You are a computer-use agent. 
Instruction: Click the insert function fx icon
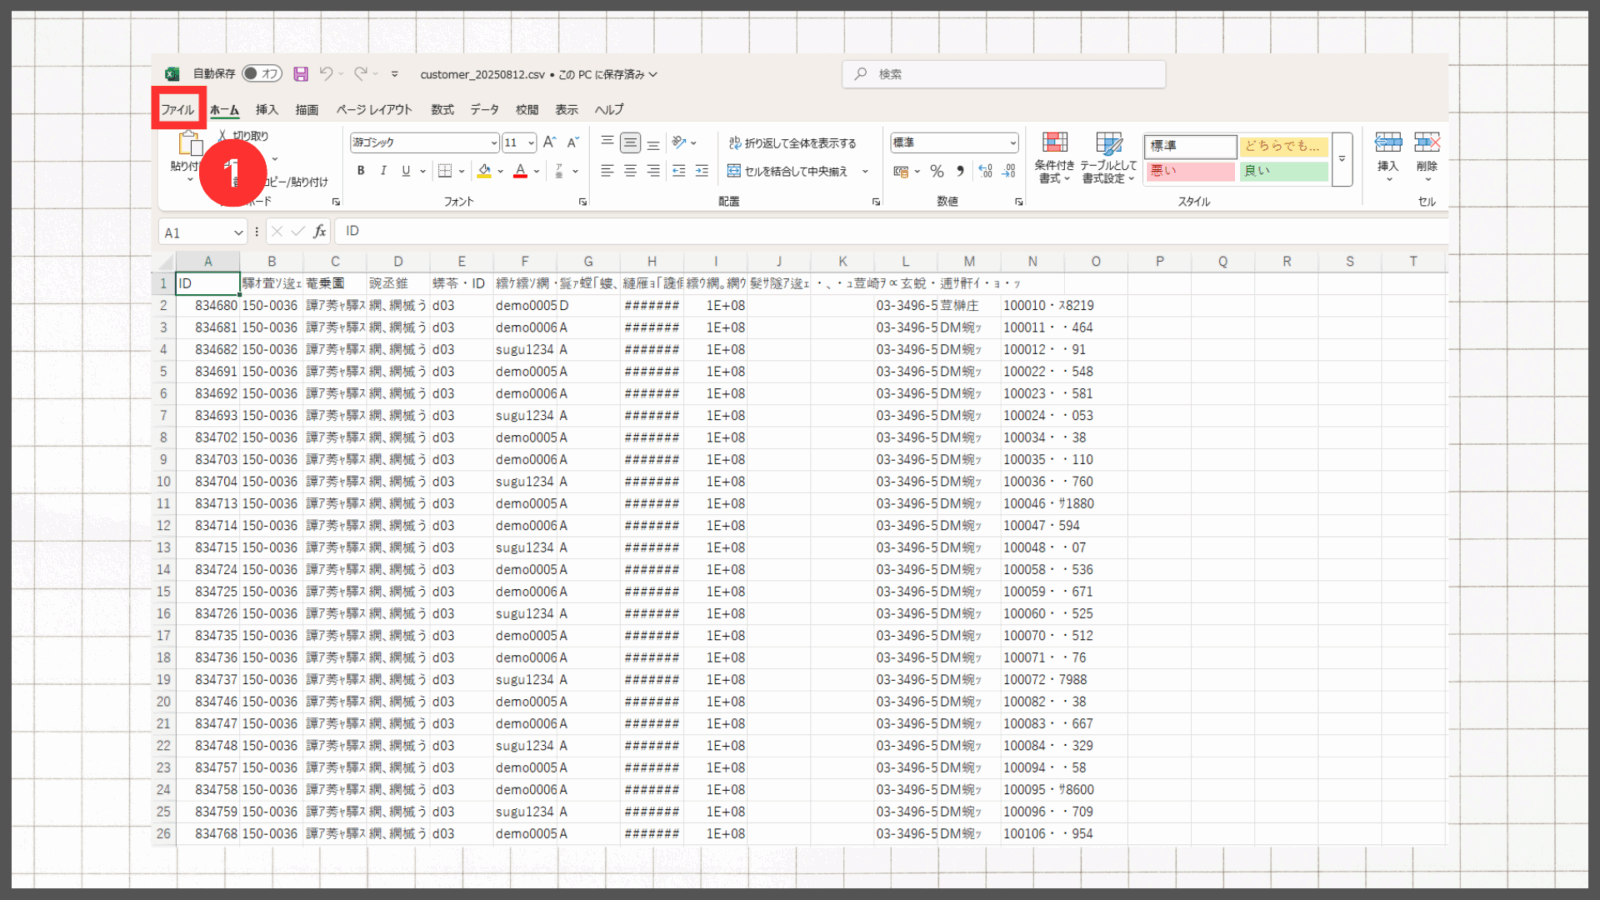(320, 232)
